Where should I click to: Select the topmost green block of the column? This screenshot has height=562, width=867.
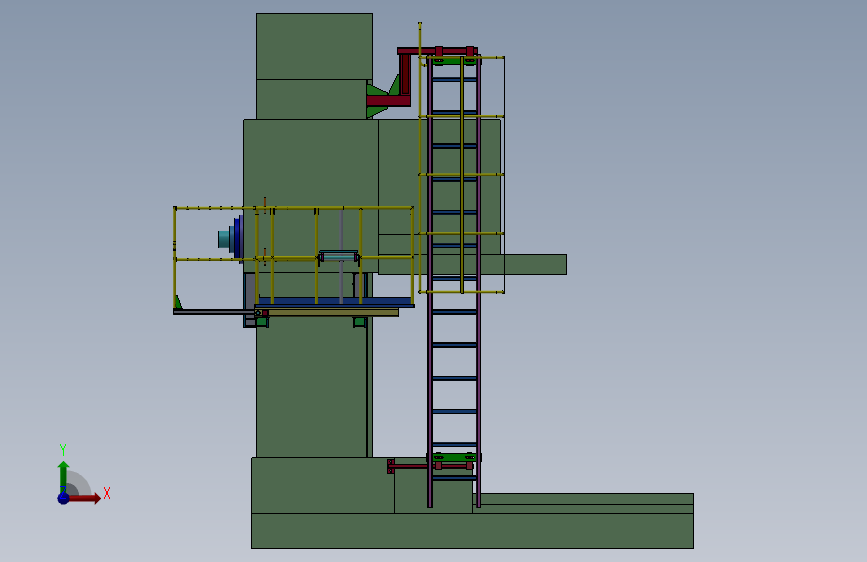coord(314,46)
